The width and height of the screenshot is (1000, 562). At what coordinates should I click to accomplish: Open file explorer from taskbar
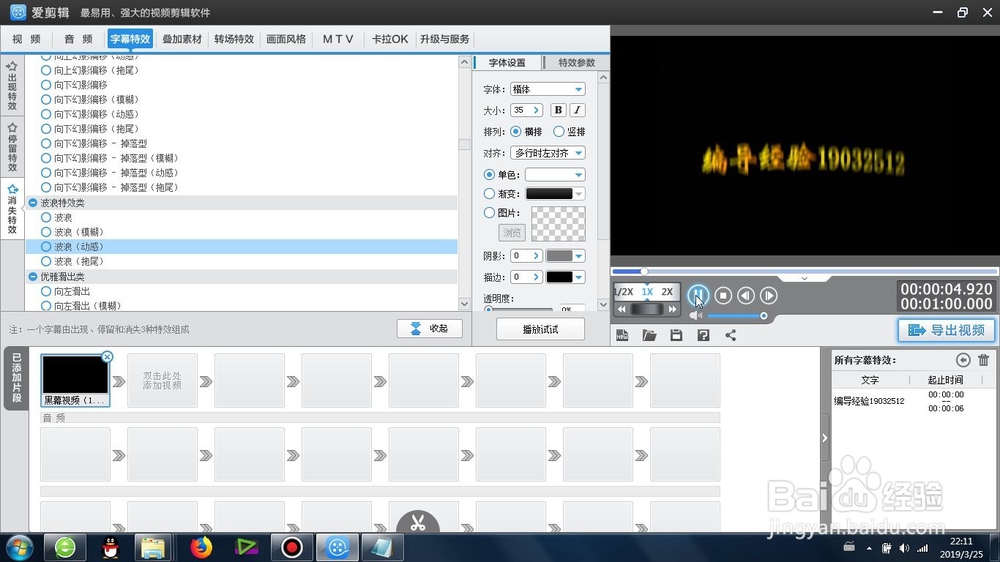153,547
